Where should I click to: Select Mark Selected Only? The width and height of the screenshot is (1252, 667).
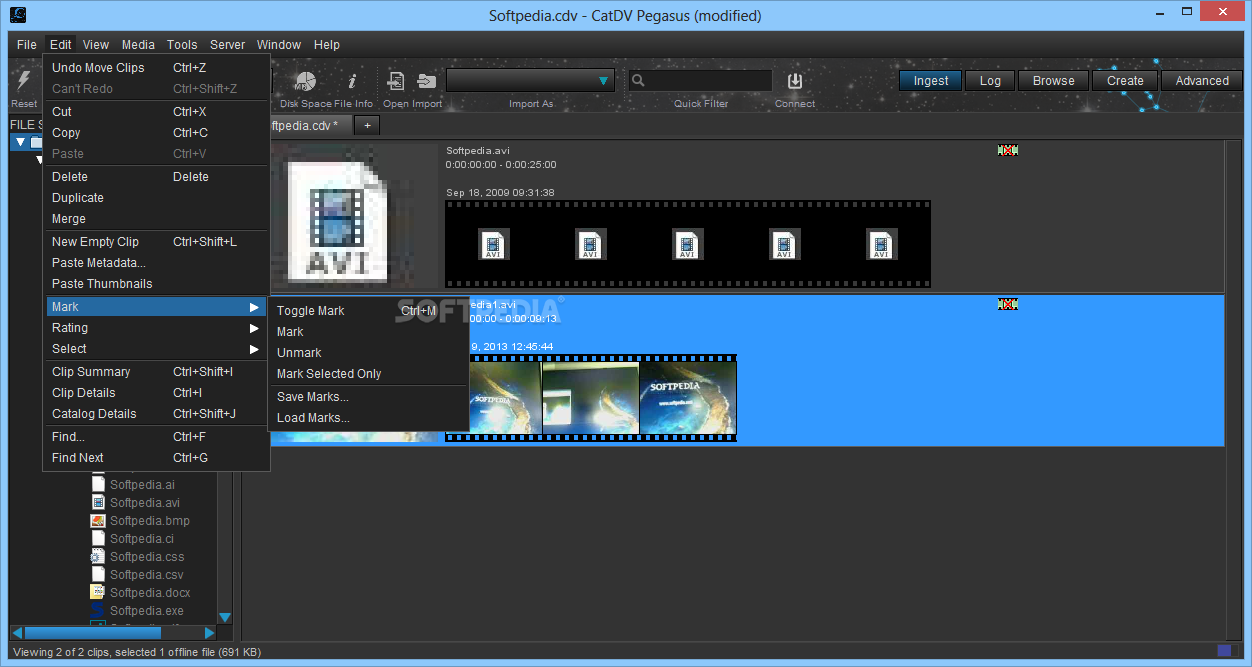coord(369,374)
